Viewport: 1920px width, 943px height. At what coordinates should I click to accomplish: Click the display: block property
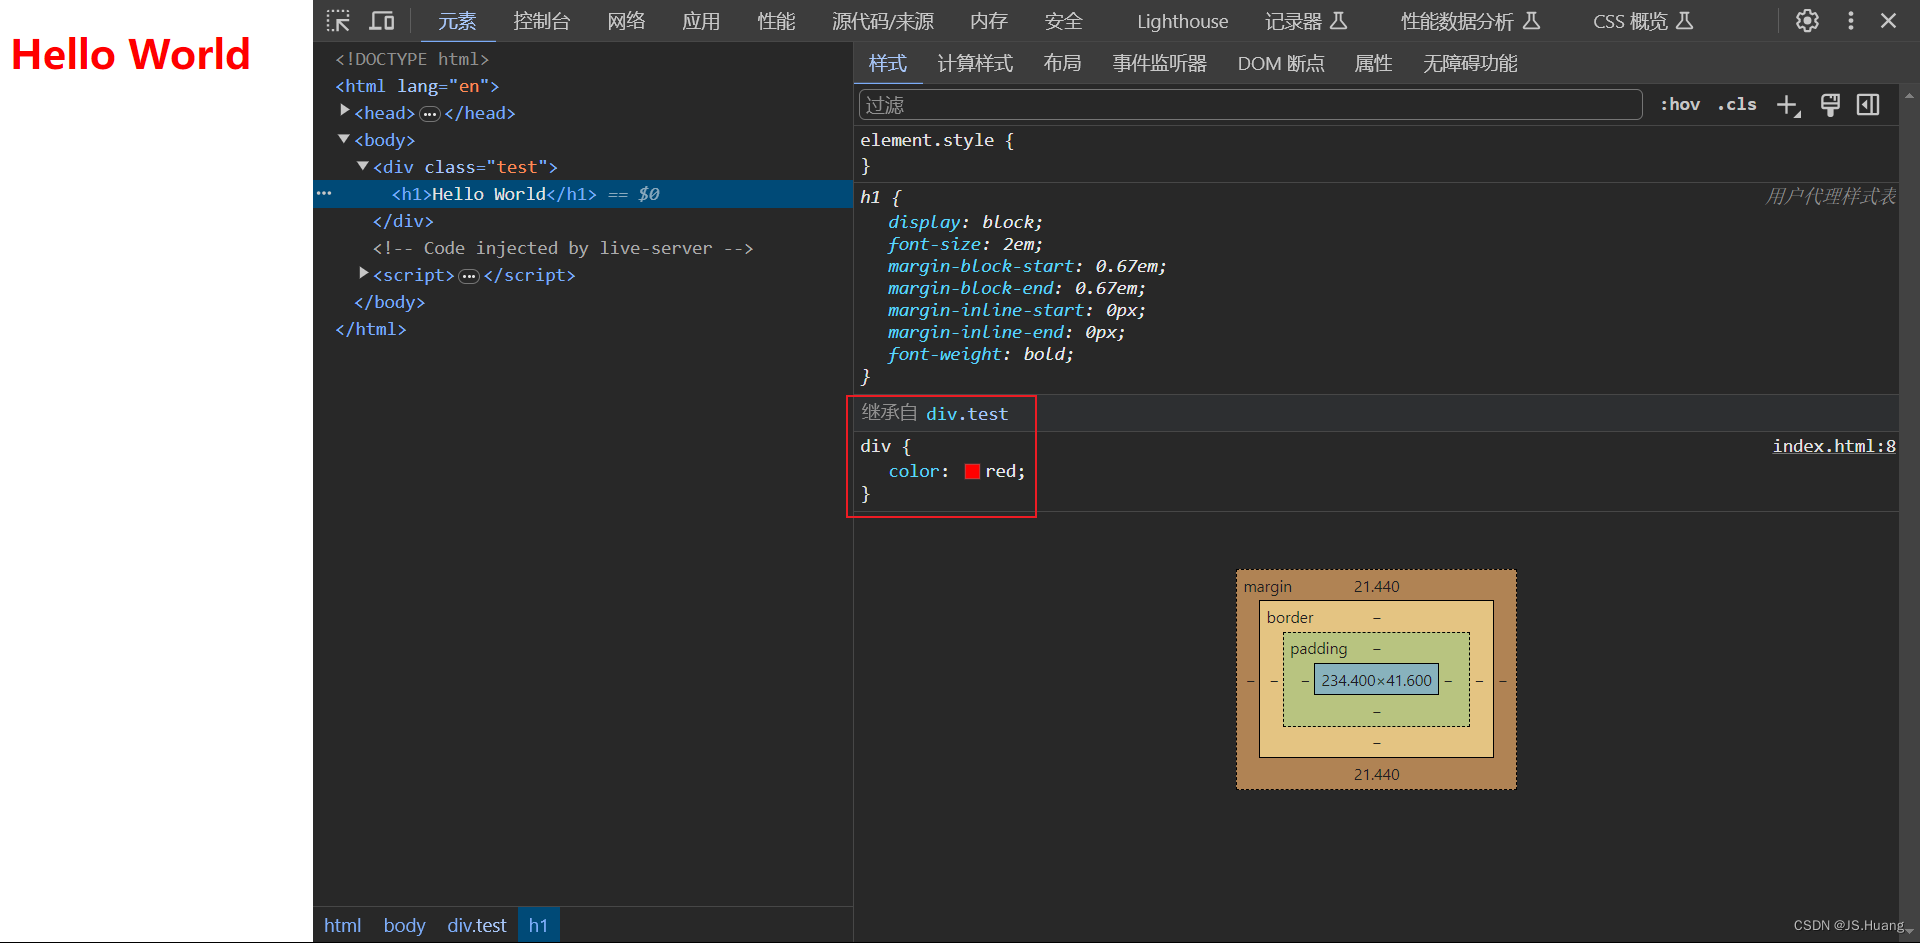965,222
